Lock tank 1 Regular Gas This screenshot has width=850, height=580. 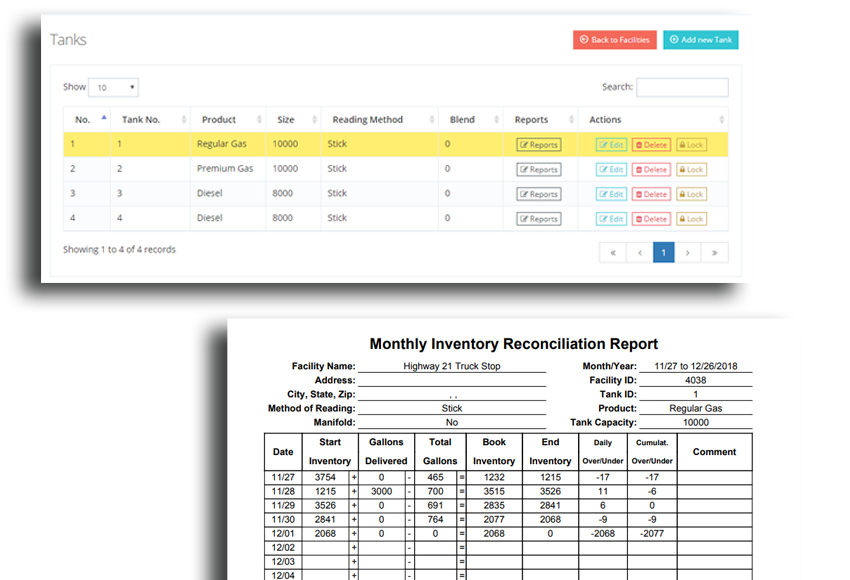pyautogui.click(x=691, y=145)
